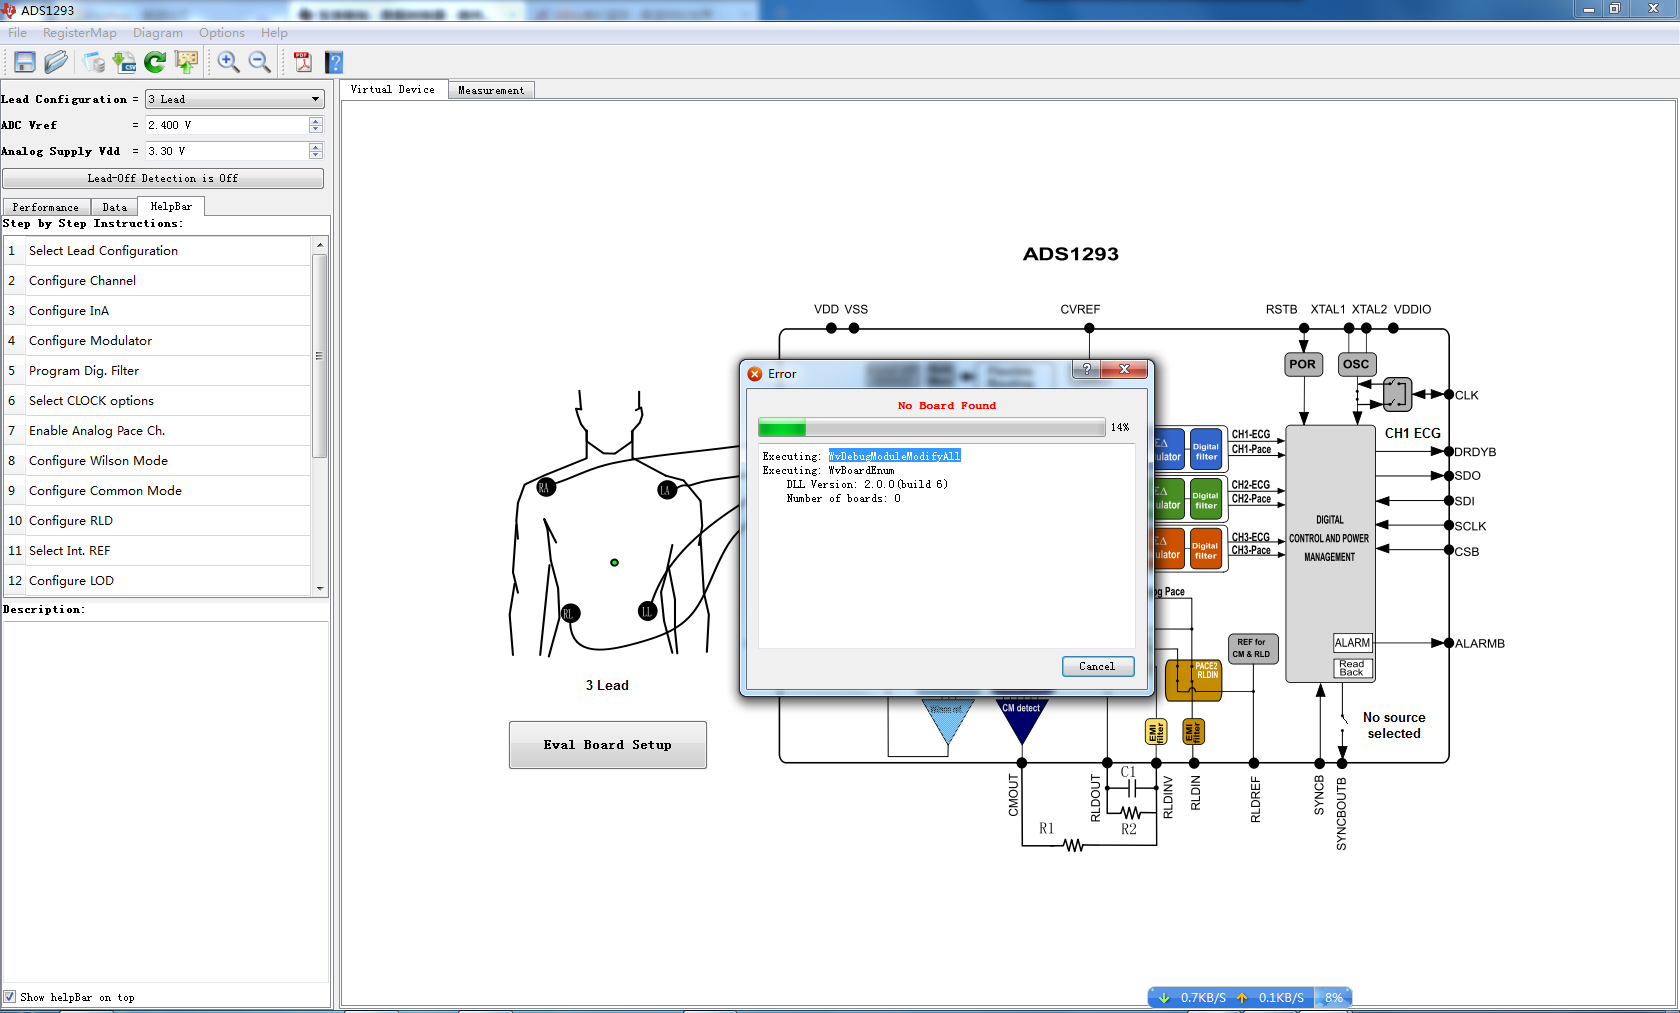Click the green refresh arrow icon
Image resolution: width=1680 pixels, height=1013 pixels.
point(155,62)
